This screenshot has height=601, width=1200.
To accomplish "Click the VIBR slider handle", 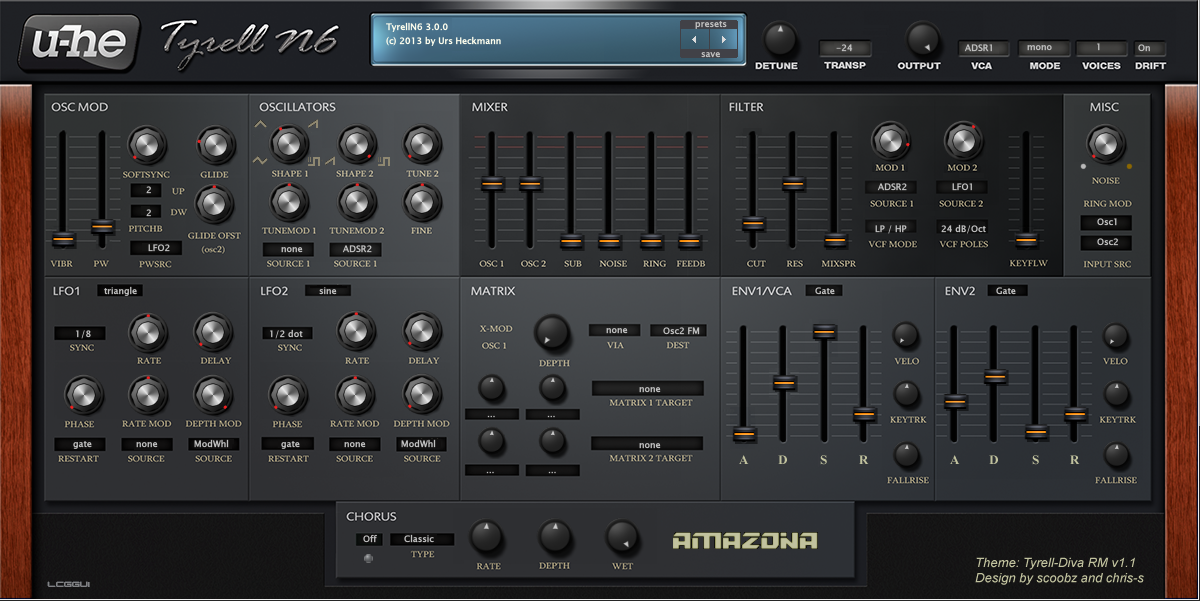I will (62, 239).
